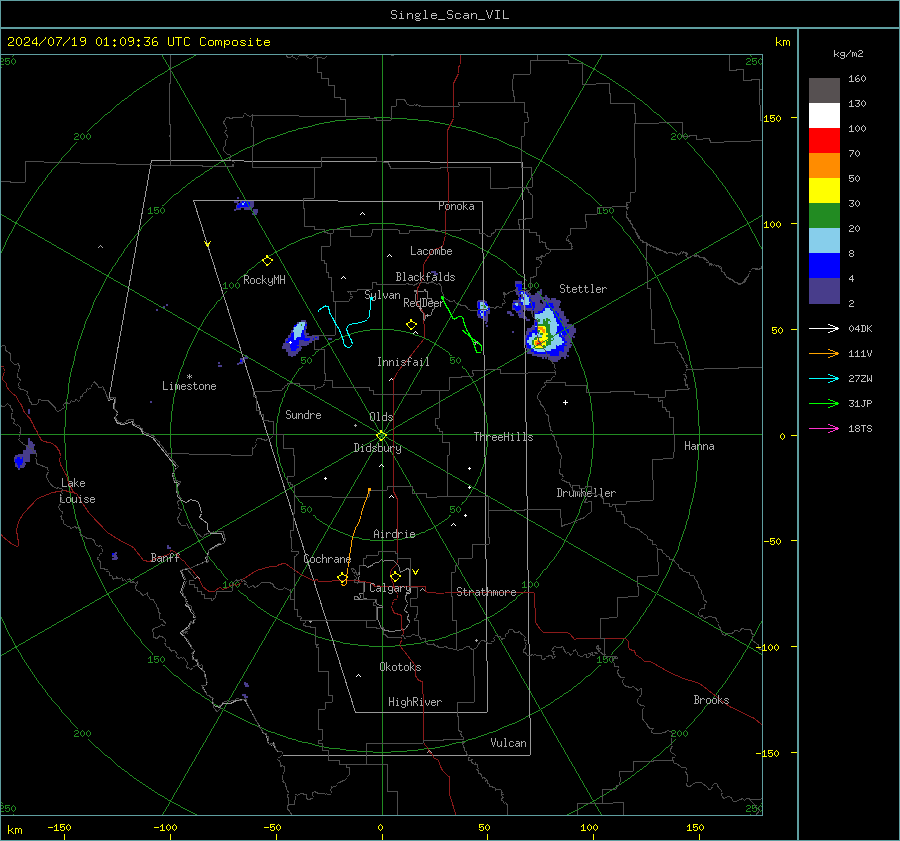Click the green 20-30 legend color
The image size is (900, 841).
pyautogui.click(x=824, y=215)
